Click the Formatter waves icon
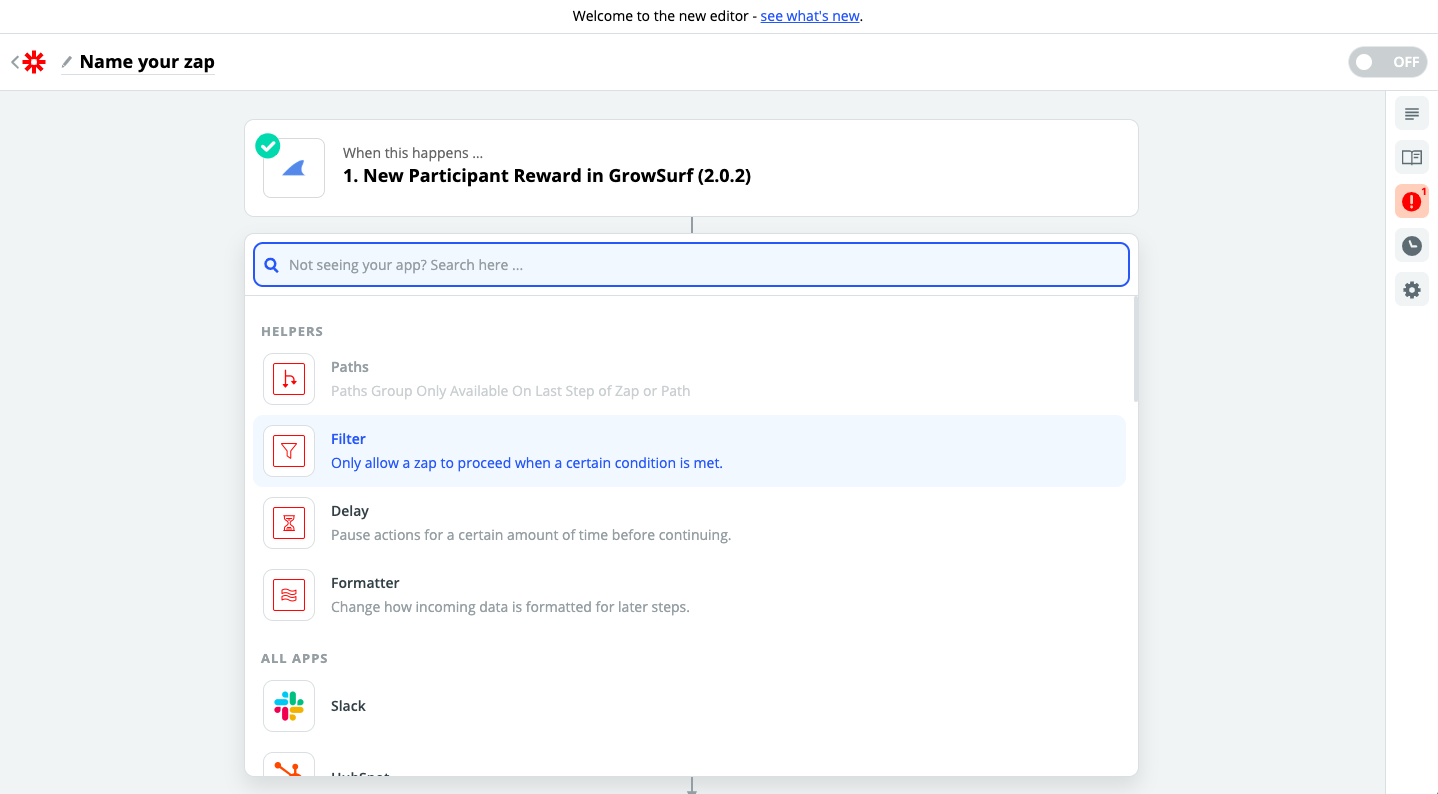The height and width of the screenshot is (794, 1438). pyautogui.click(x=289, y=595)
